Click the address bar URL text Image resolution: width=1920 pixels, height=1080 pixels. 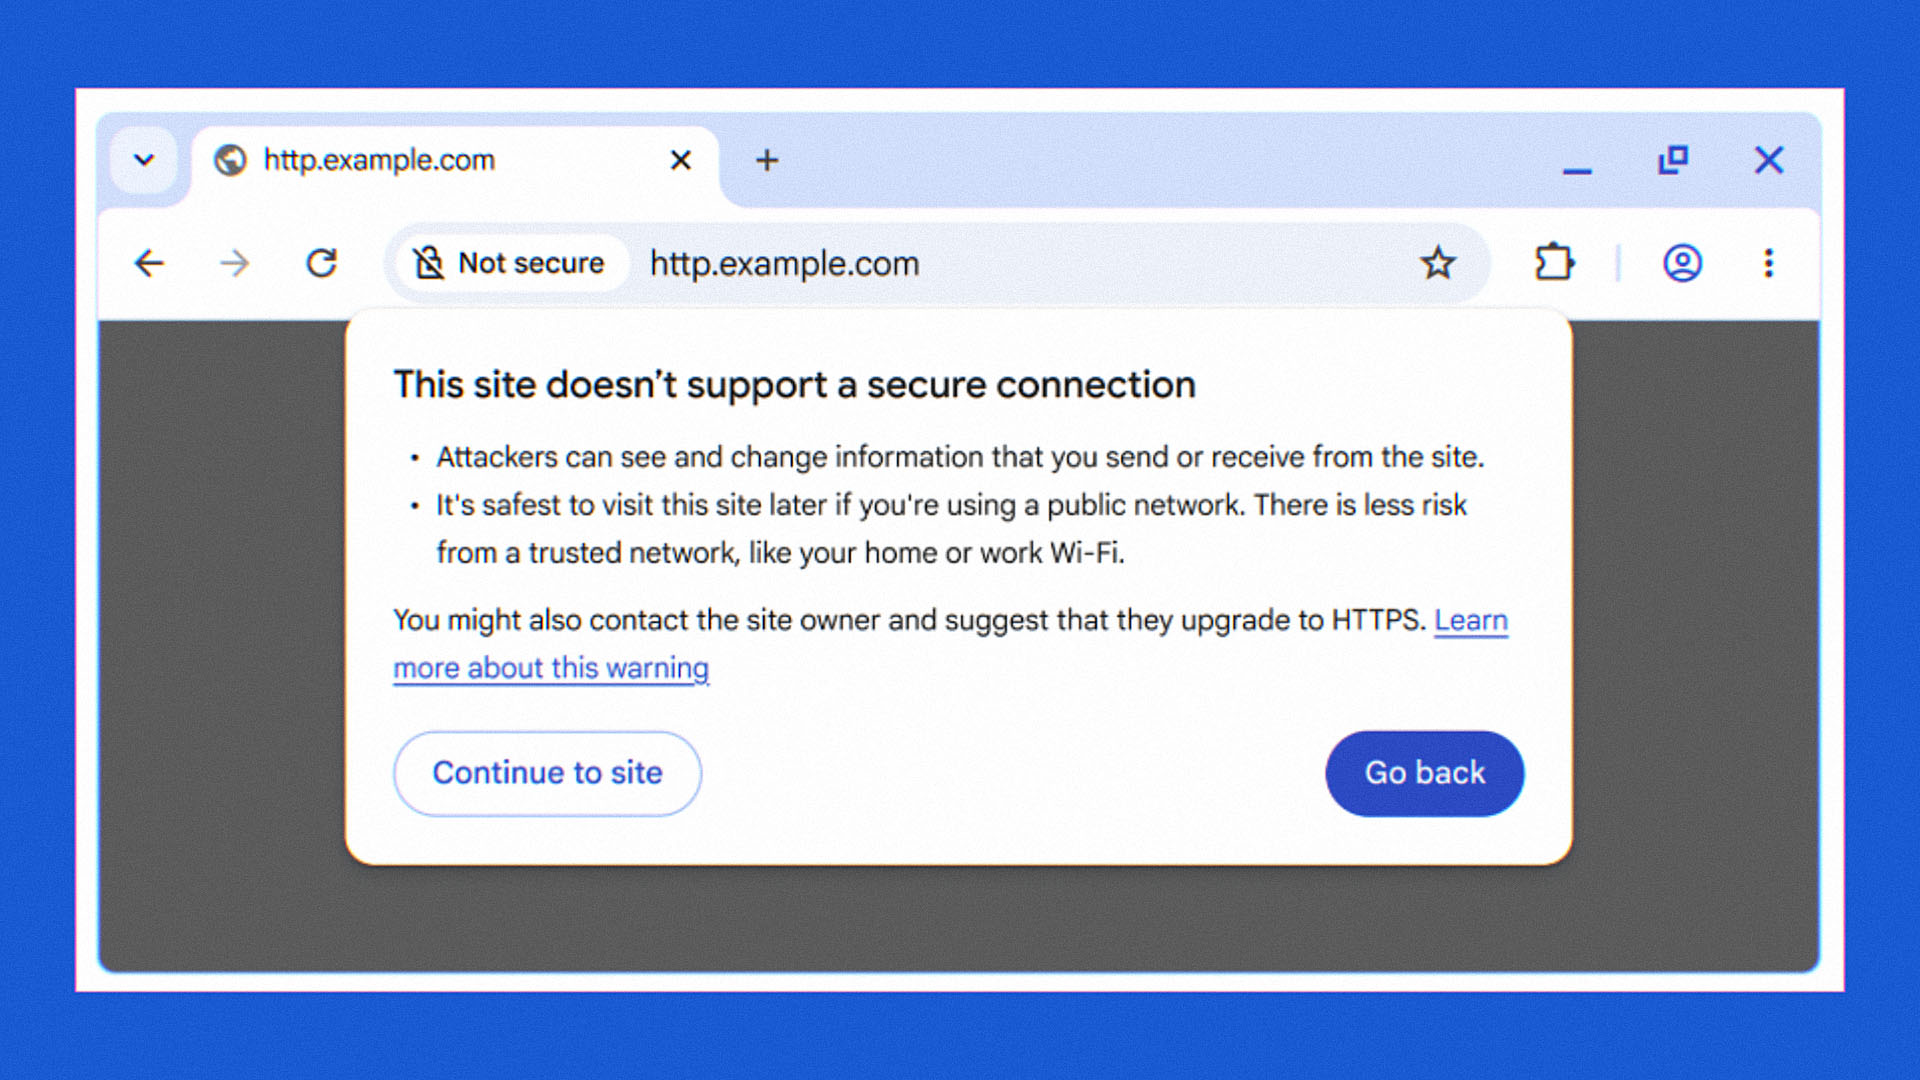[x=784, y=264]
